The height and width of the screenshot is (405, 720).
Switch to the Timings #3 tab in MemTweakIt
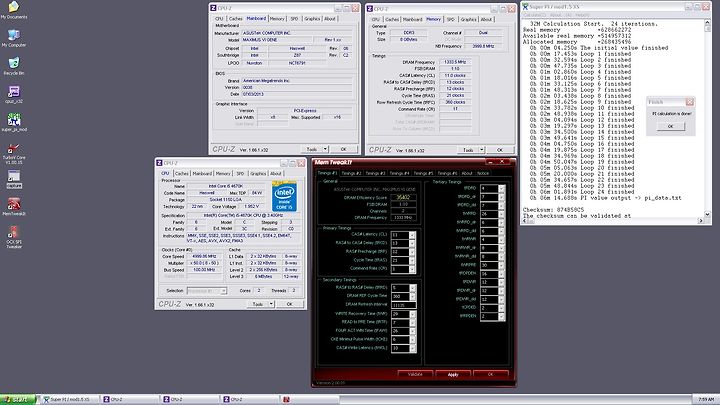[375, 173]
